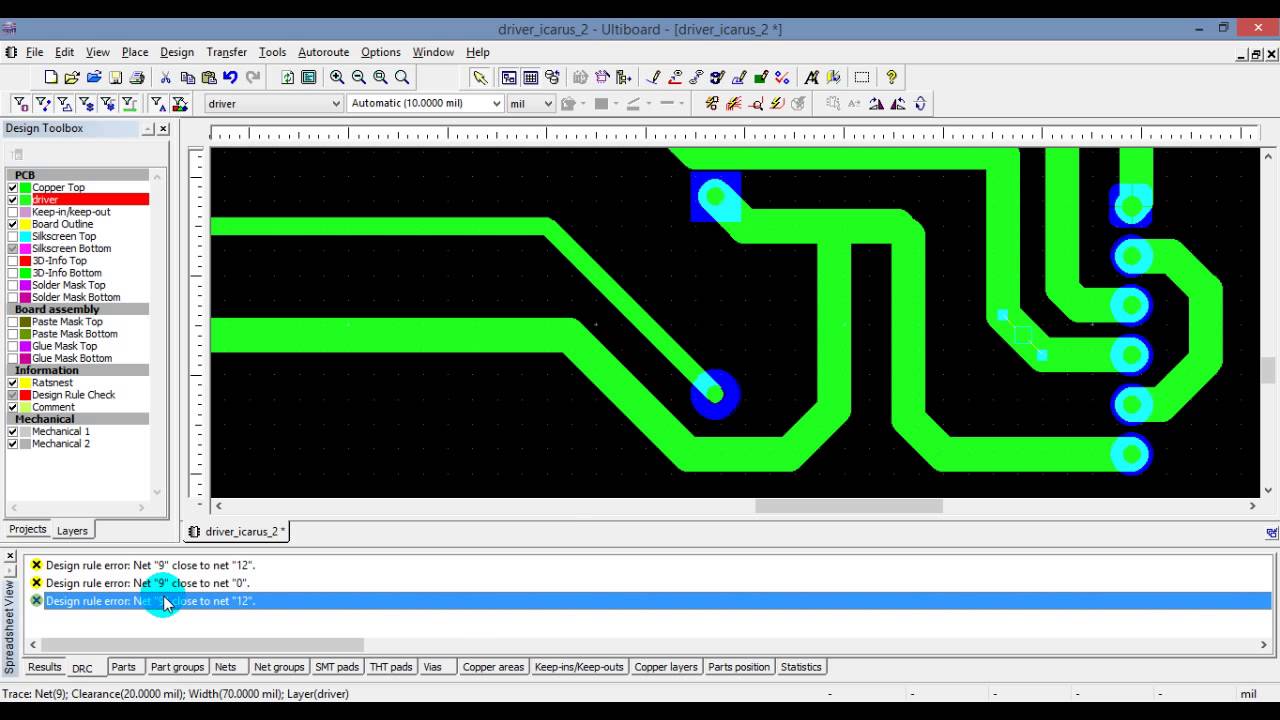Click the Print icon
Image resolution: width=1280 pixels, height=720 pixels.
point(137,77)
